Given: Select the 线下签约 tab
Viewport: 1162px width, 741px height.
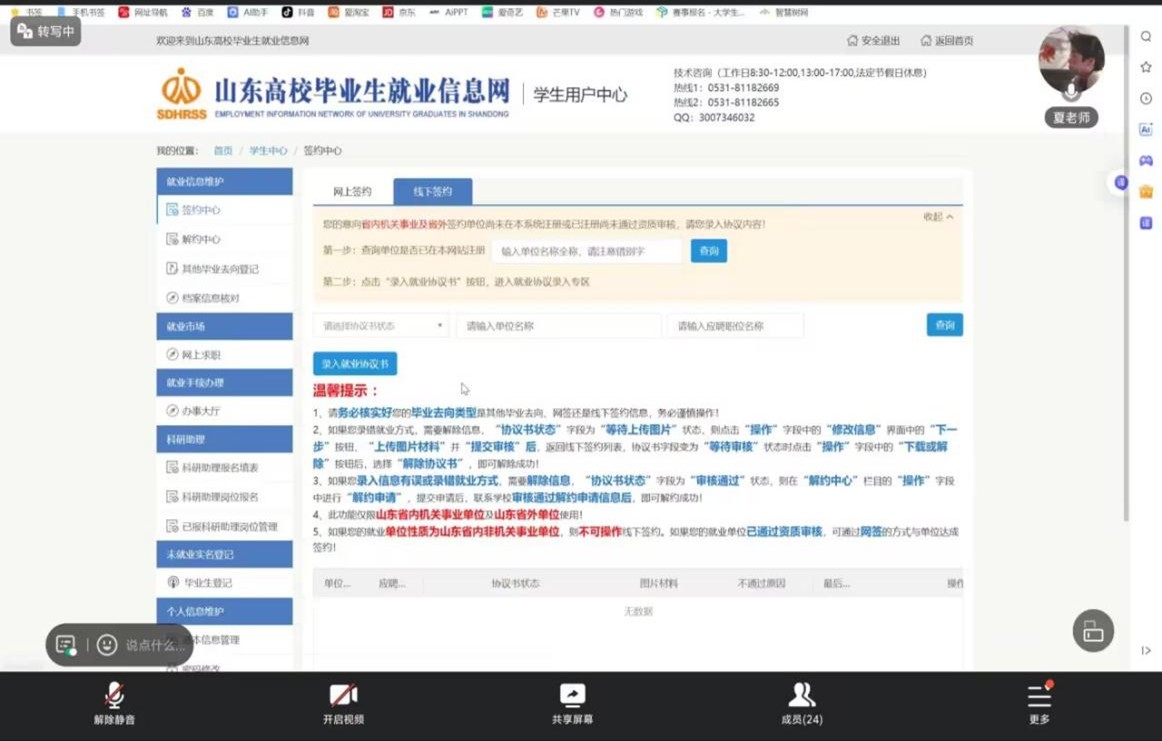Looking at the screenshot, I should coord(432,192).
